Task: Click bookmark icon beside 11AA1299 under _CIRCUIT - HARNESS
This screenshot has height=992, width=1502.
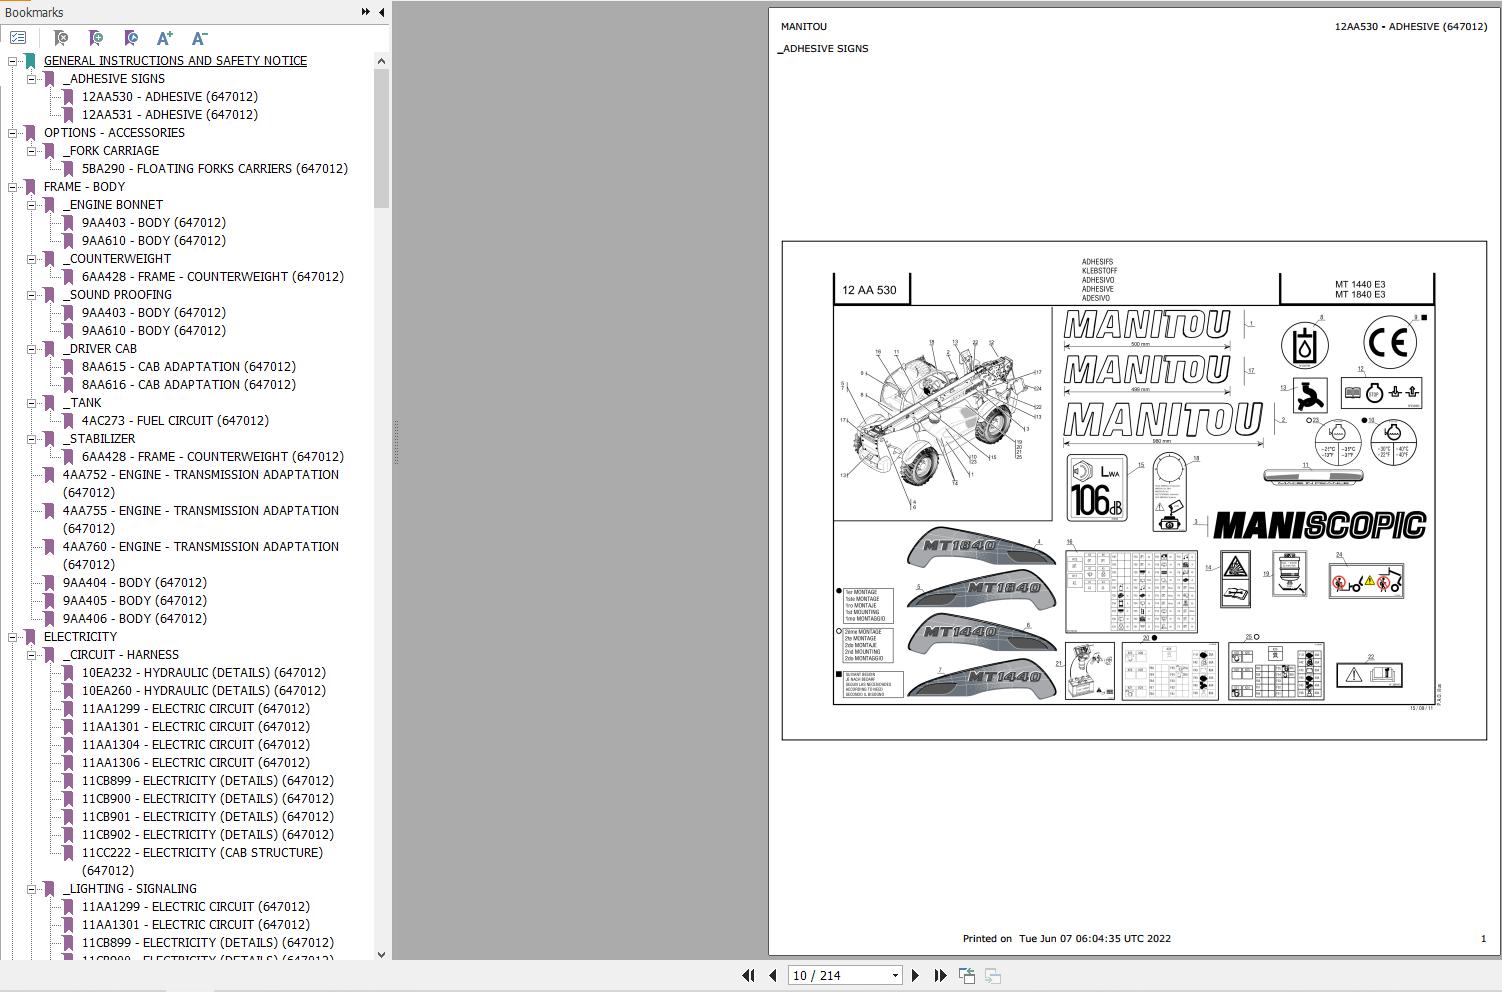Action: tap(68, 709)
